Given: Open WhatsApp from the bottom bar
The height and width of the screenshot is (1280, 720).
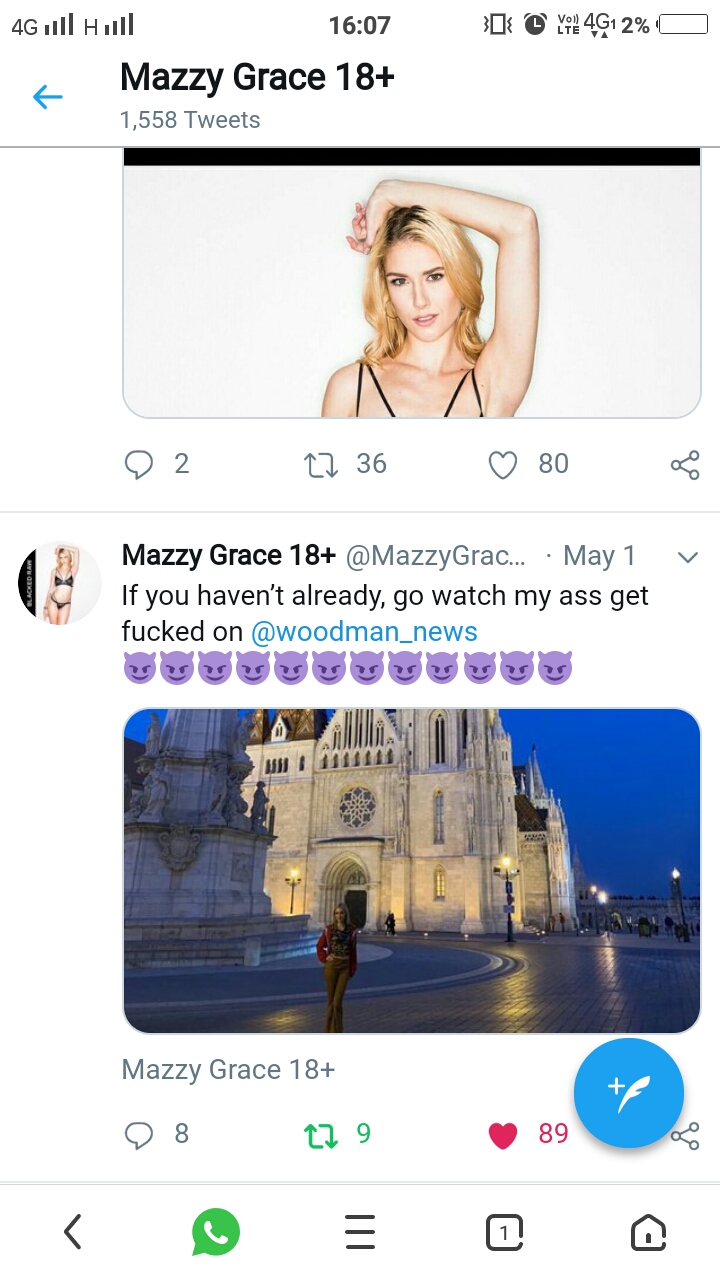Looking at the screenshot, I should click(216, 1232).
